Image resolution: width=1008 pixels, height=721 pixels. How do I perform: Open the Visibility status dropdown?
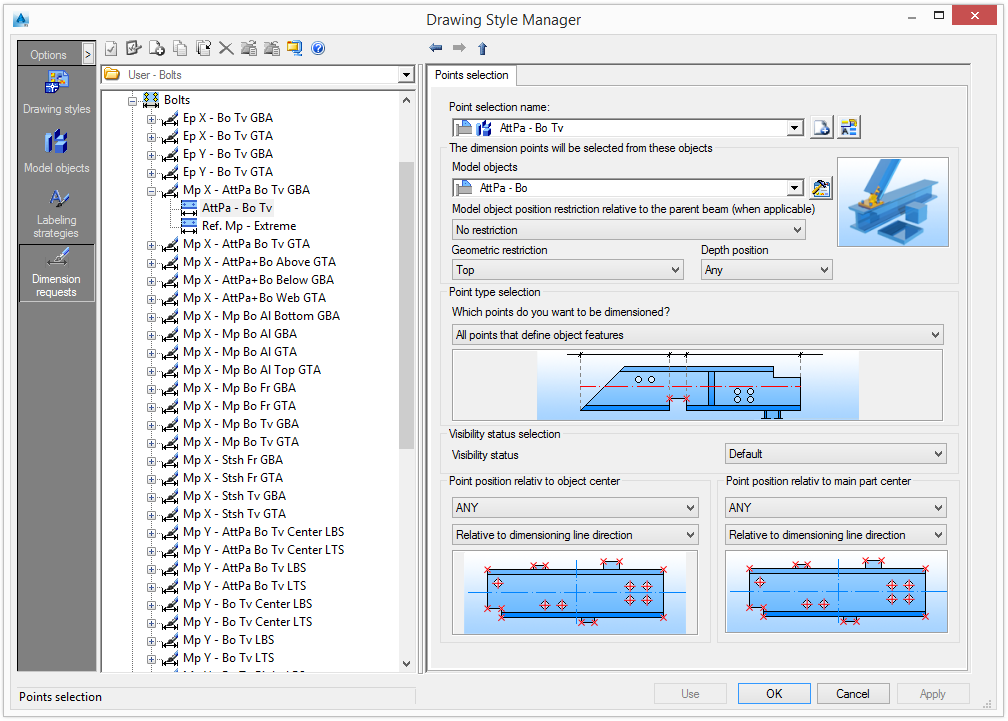835,454
